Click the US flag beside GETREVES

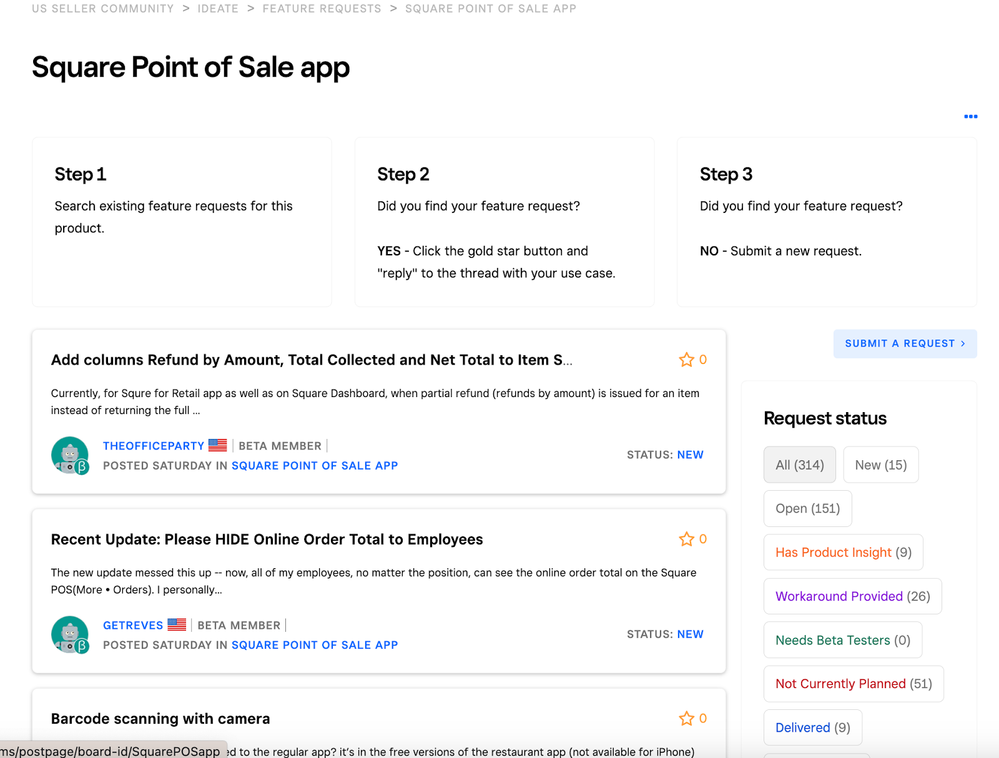(177, 625)
